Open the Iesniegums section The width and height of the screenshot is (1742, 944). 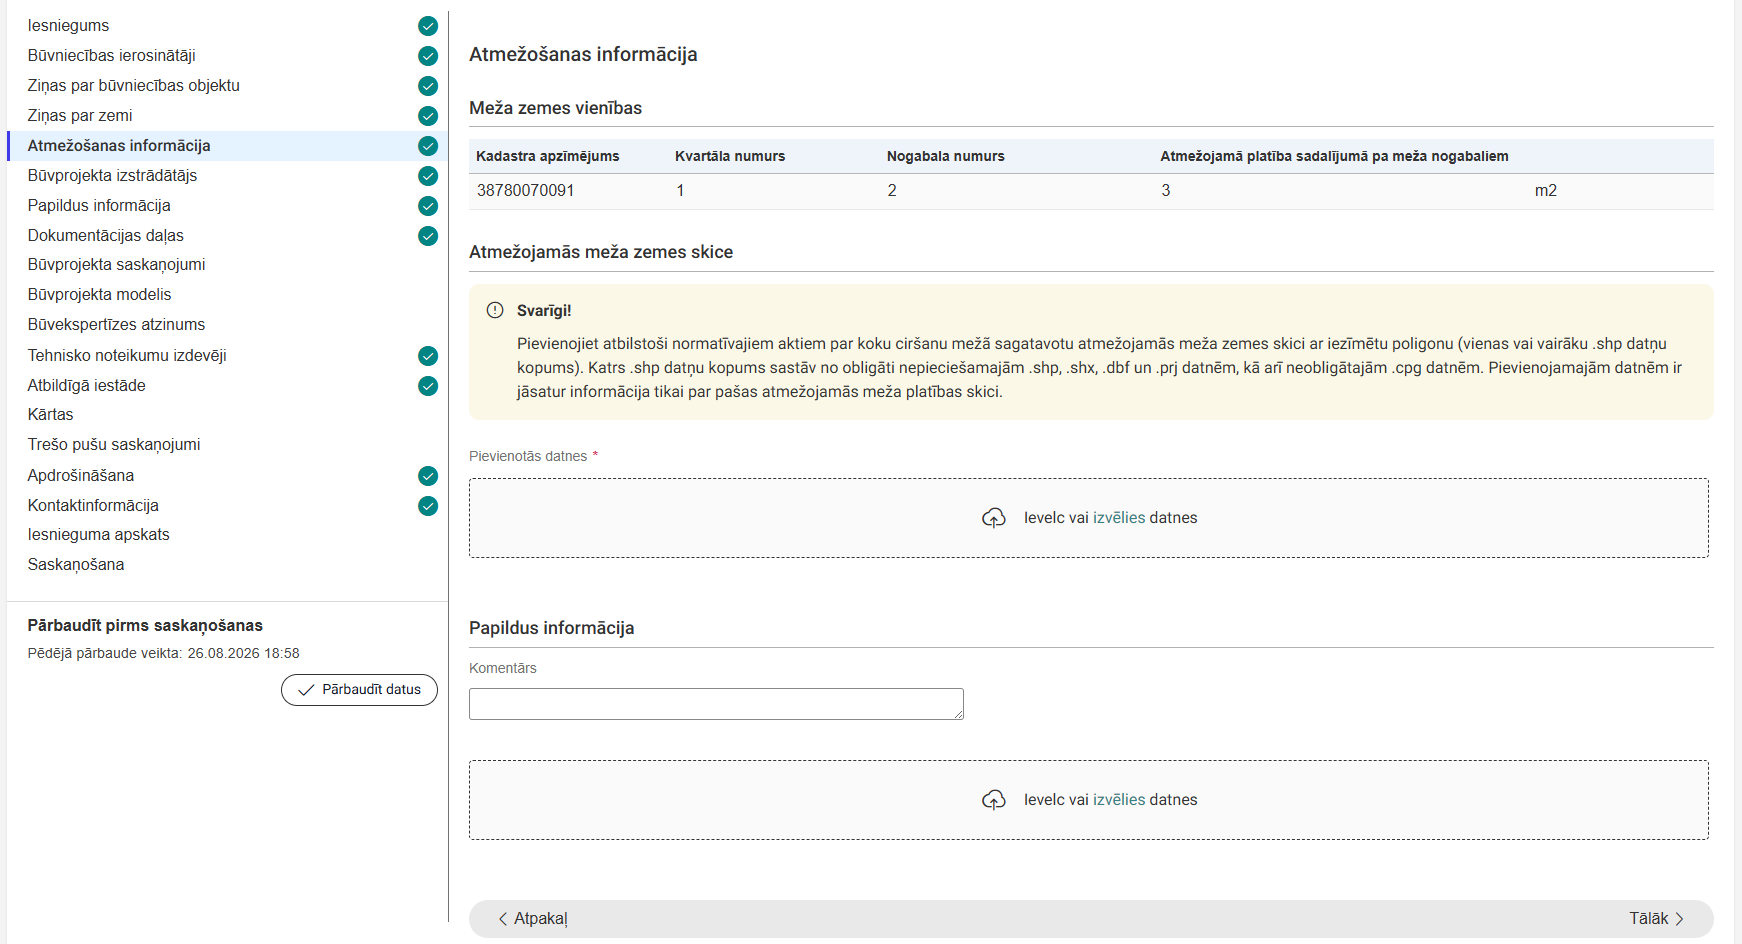coord(68,26)
